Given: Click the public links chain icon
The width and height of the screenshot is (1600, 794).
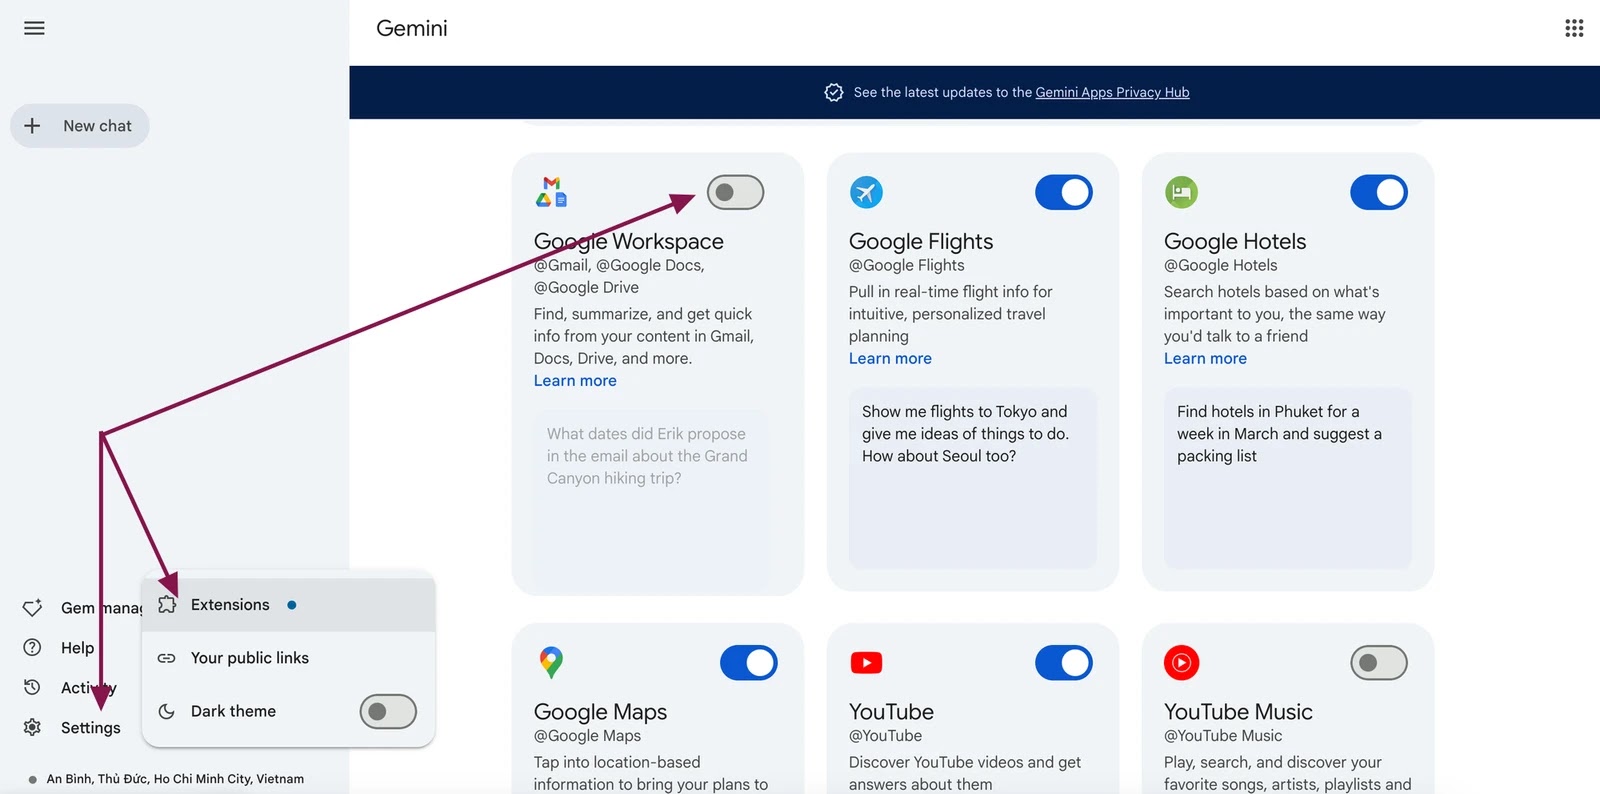Looking at the screenshot, I should coord(167,658).
